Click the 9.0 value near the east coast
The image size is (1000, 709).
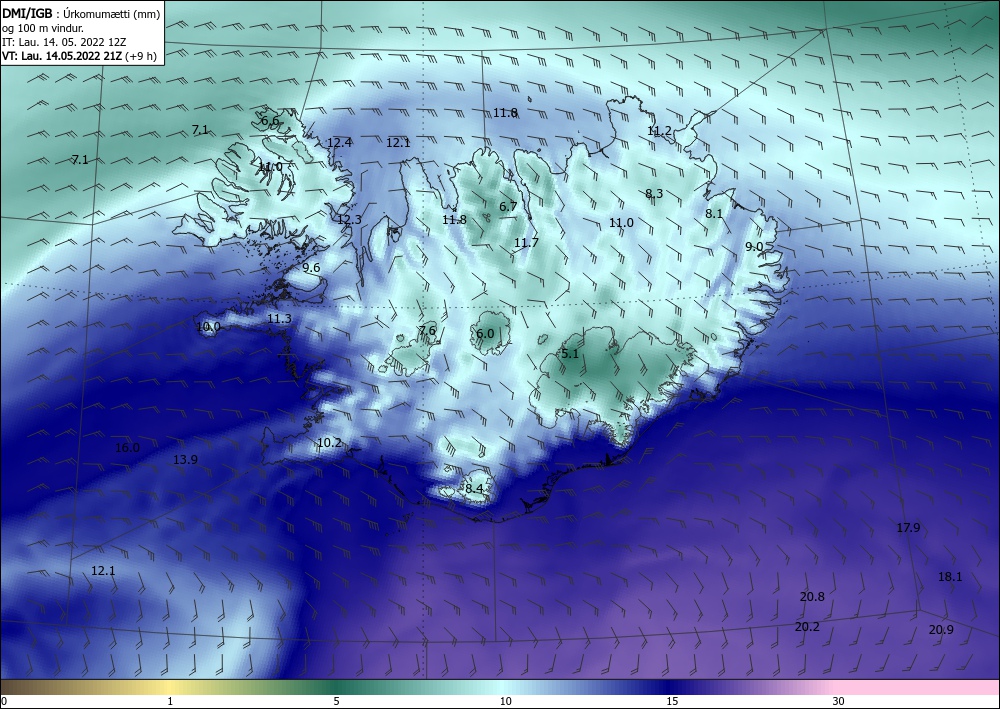coord(754,246)
